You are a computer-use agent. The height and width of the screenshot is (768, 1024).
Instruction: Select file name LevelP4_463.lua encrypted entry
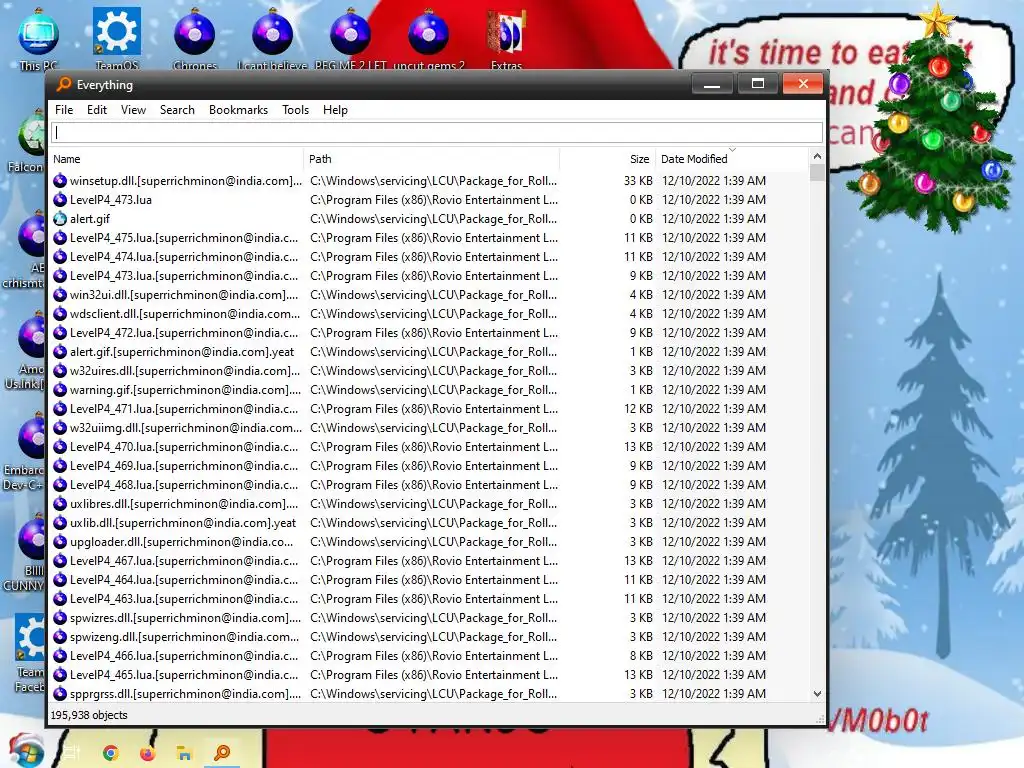coord(184,599)
